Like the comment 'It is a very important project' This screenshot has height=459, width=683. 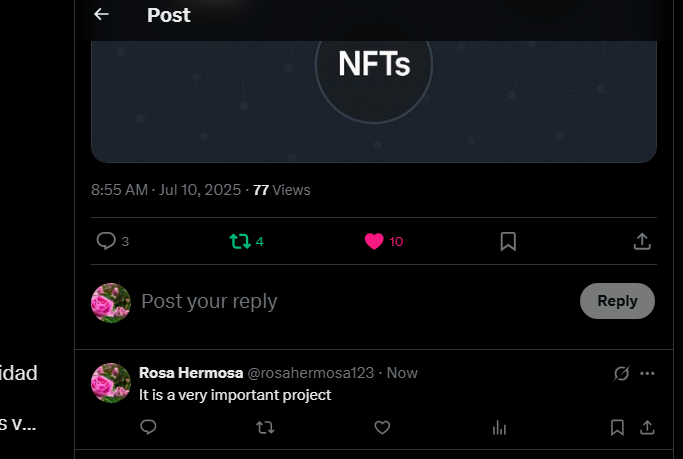382,428
